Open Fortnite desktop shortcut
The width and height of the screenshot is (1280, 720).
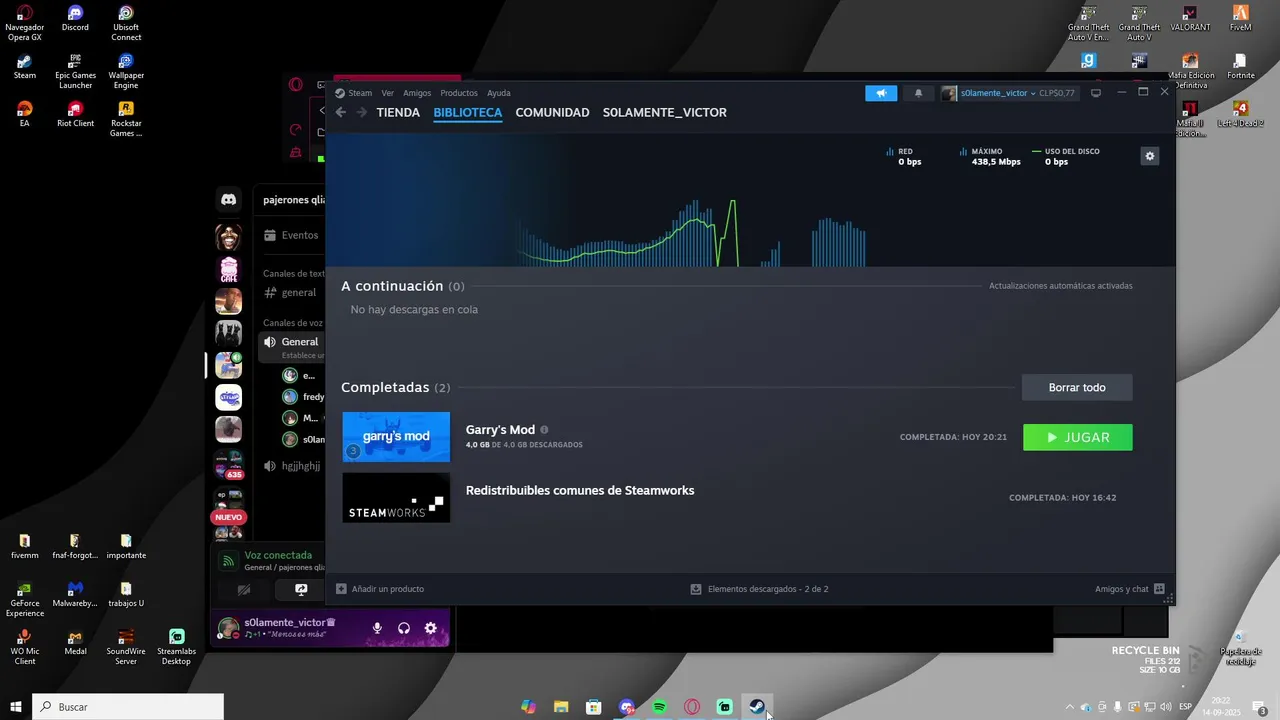pos(1241,65)
